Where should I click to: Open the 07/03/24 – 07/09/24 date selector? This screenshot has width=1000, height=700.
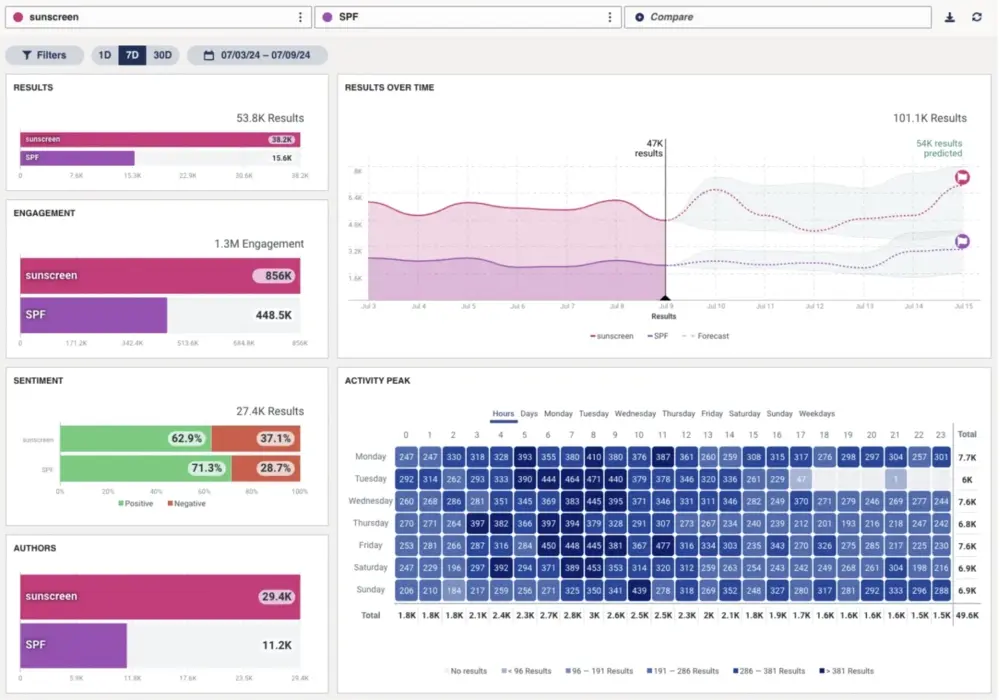coord(263,55)
